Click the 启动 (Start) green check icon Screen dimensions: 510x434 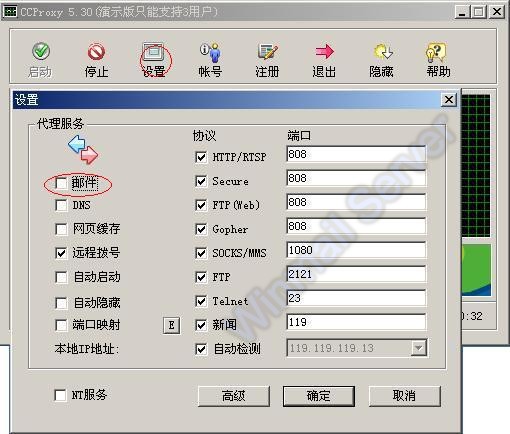click(41, 51)
